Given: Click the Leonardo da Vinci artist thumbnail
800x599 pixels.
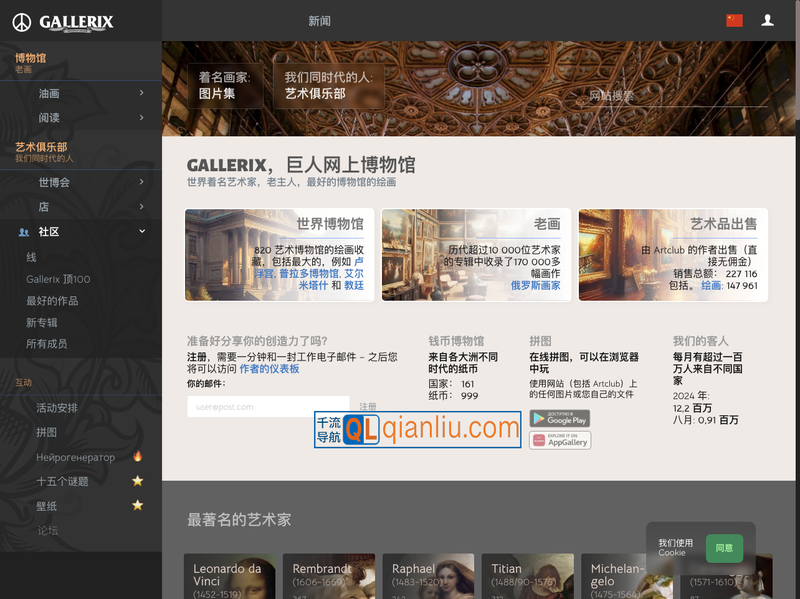Looking at the screenshot, I should tap(230, 576).
